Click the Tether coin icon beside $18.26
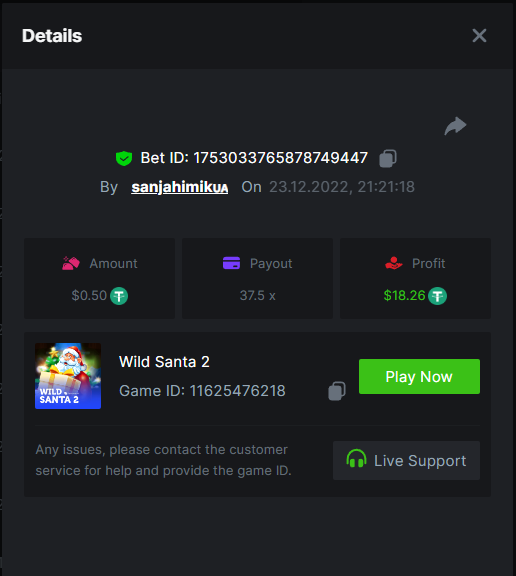The width and height of the screenshot is (516, 576). click(x=437, y=296)
